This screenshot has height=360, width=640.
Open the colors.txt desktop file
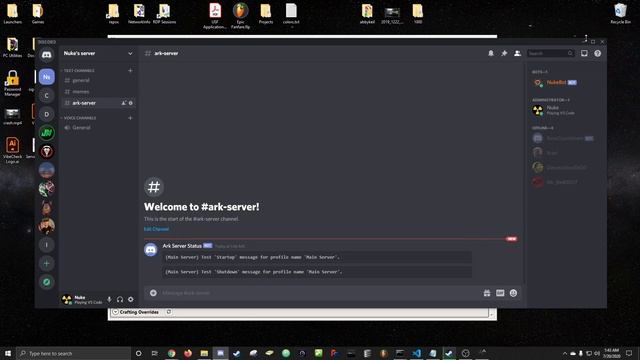coord(291,14)
